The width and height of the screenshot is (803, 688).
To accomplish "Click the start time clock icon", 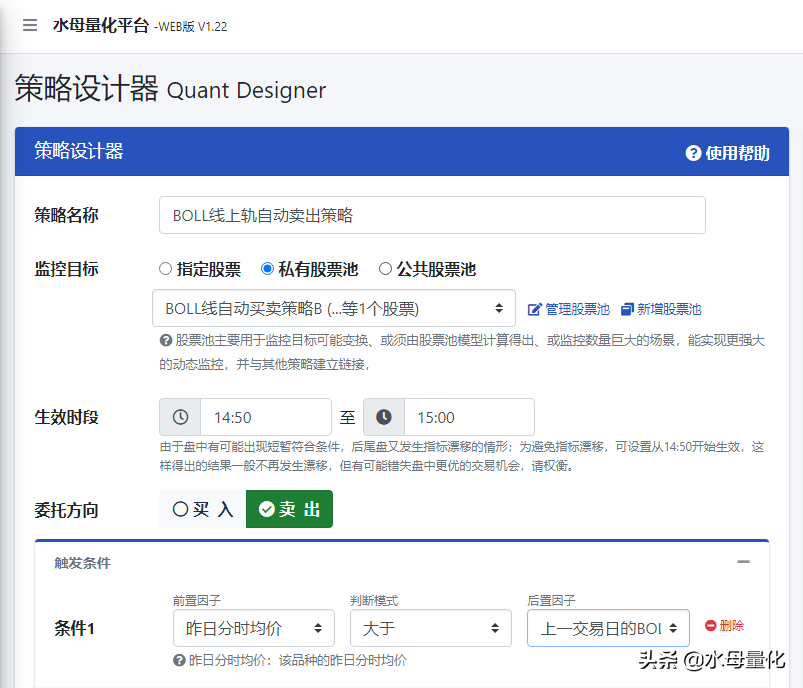I will coord(180,417).
